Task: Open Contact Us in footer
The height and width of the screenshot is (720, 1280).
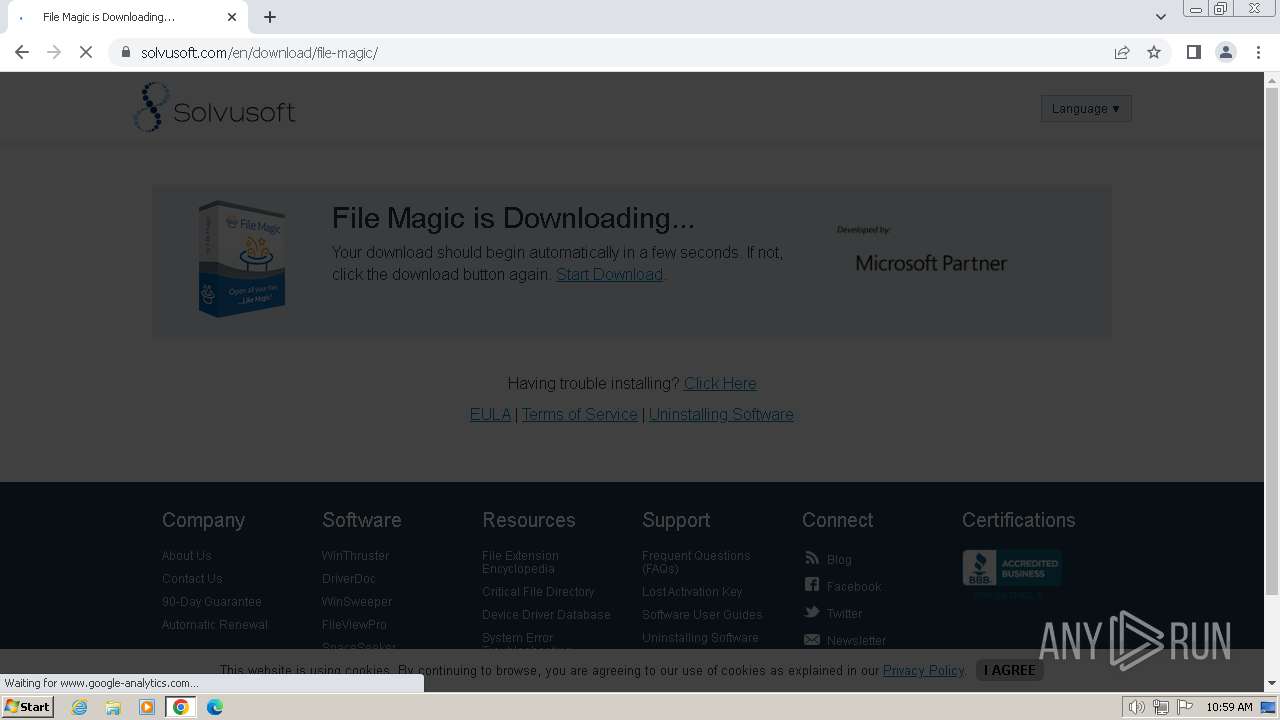Action: point(192,579)
